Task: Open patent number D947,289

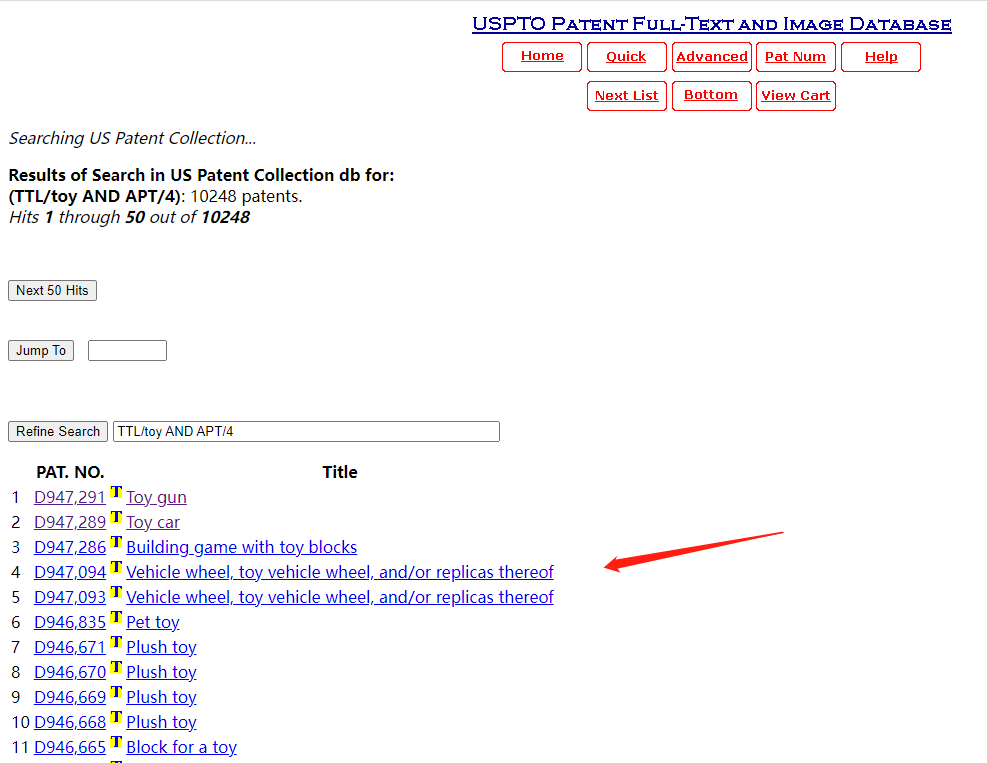Action: point(70,523)
